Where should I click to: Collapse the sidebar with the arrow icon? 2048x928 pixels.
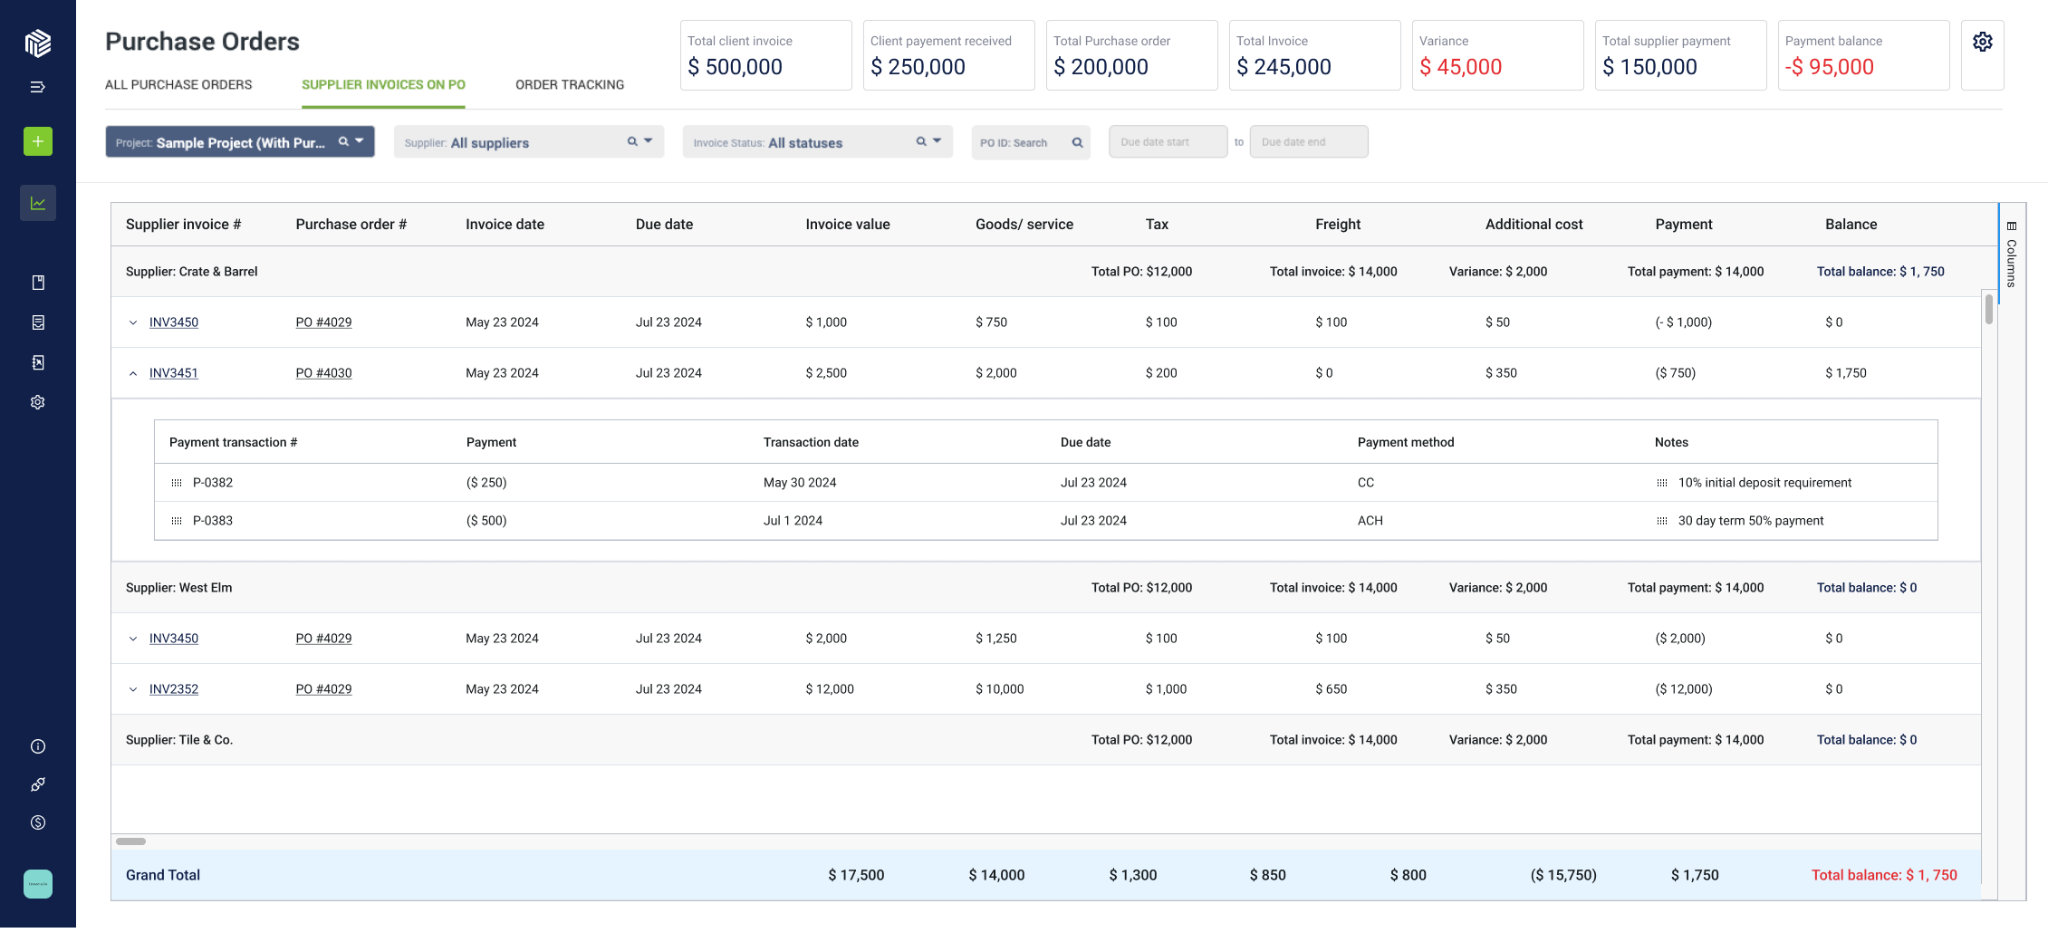tap(38, 87)
